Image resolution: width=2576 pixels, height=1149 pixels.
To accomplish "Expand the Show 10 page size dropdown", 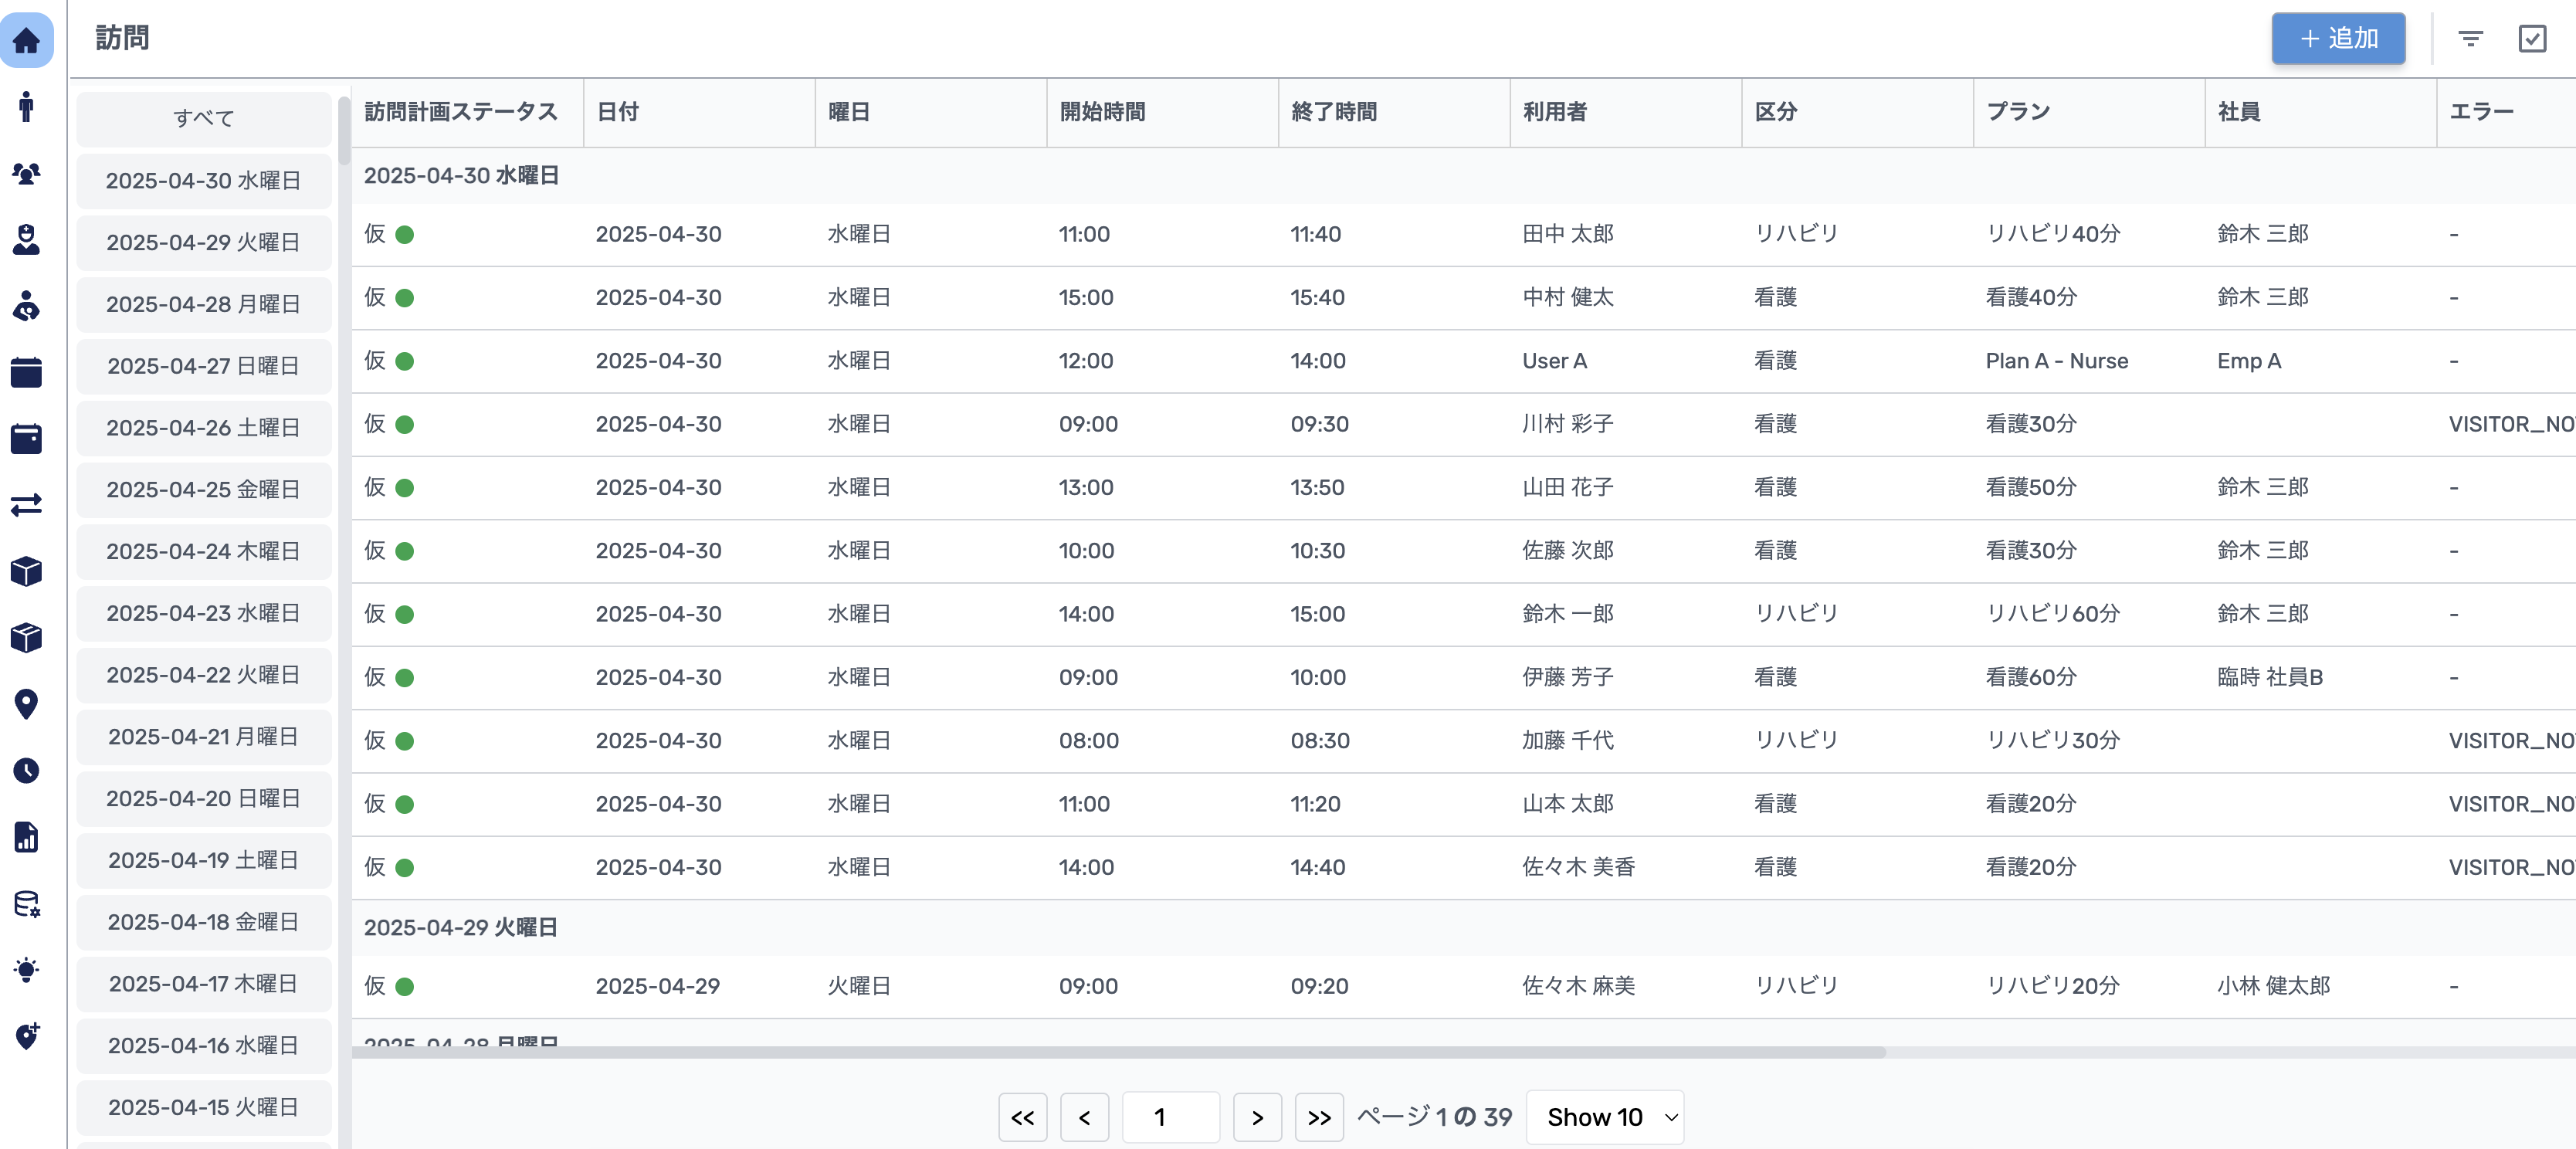I will coord(1605,1117).
